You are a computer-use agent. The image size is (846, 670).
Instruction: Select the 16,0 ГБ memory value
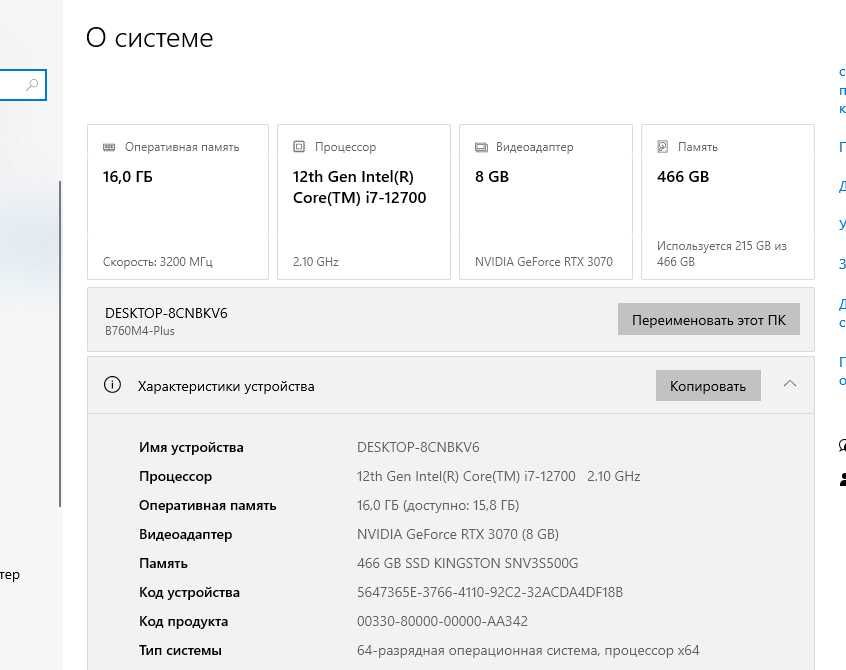pyautogui.click(x=128, y=177)
